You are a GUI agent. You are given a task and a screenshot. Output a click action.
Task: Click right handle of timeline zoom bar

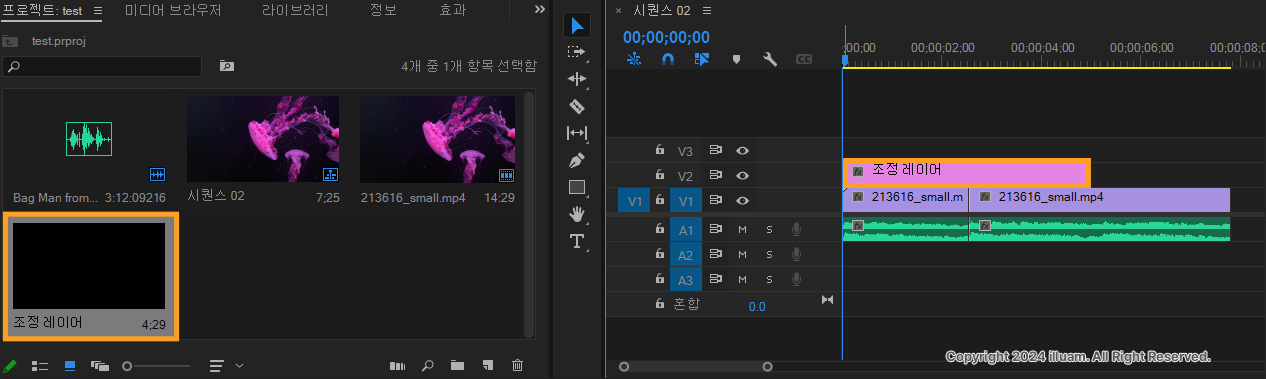[768, 367]
